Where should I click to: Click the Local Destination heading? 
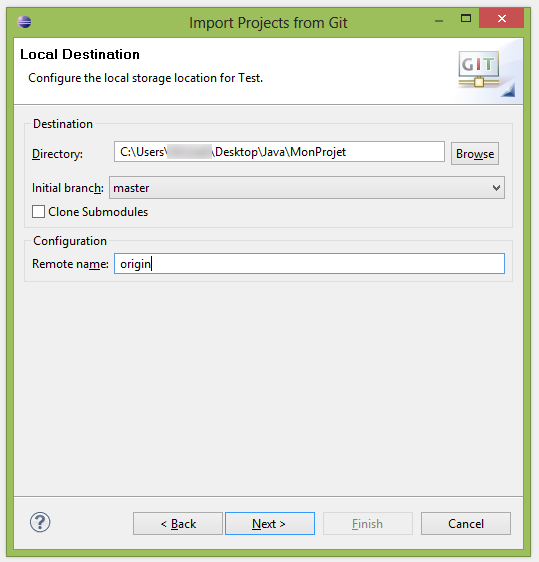80,54
